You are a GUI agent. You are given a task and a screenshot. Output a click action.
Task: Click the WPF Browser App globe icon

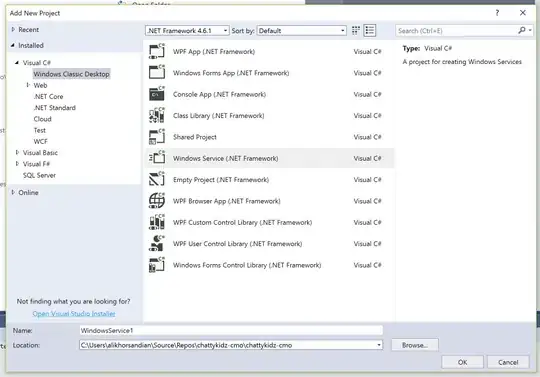tap(157, 201)
